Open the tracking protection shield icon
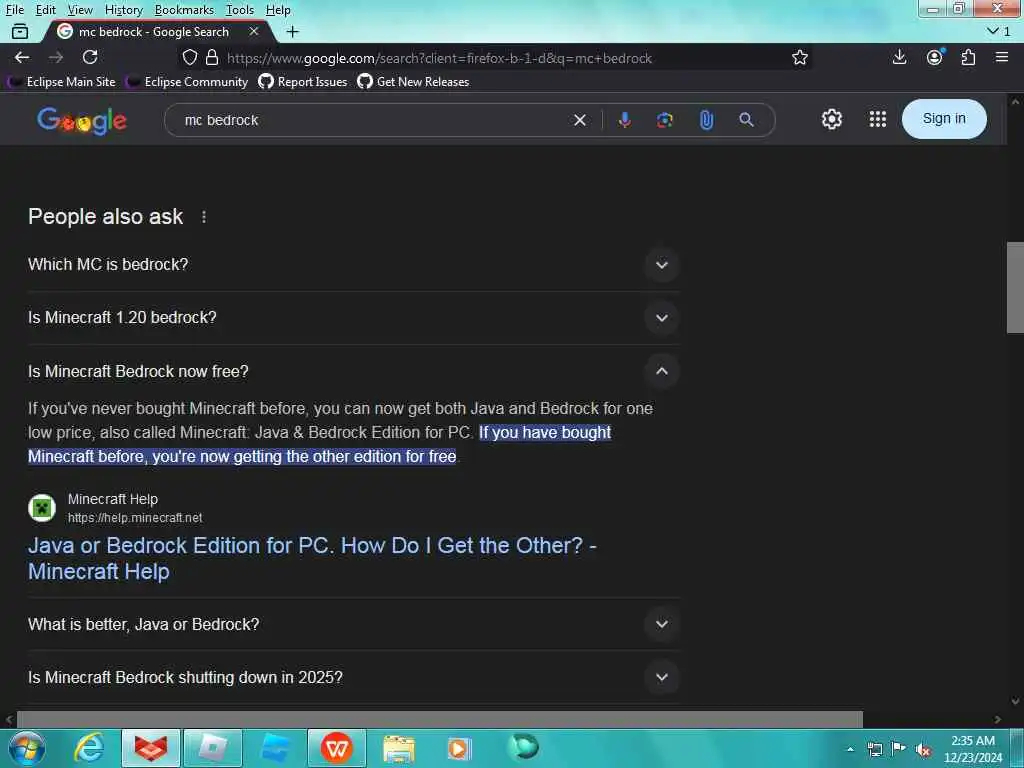1024x768 pixels. 189,57
